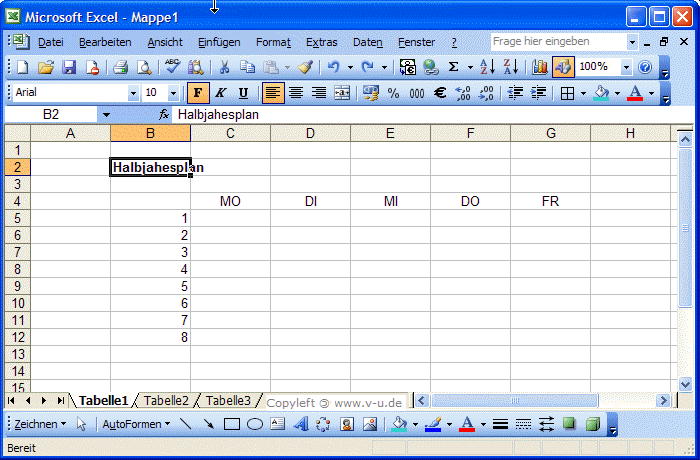
Task: Select the oval shape tool
Action: [x=255, y=424]
